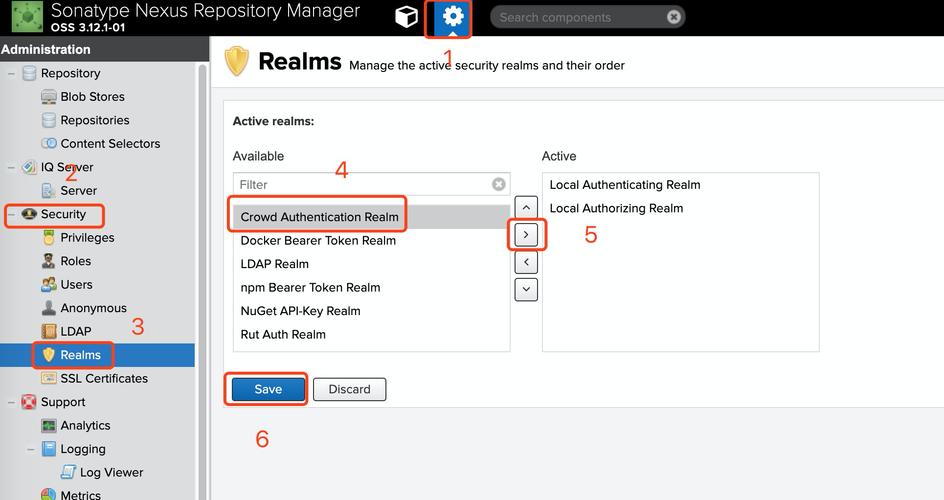
Task: Open Blob Stores in the sidebar
Action: click(92, 97)
